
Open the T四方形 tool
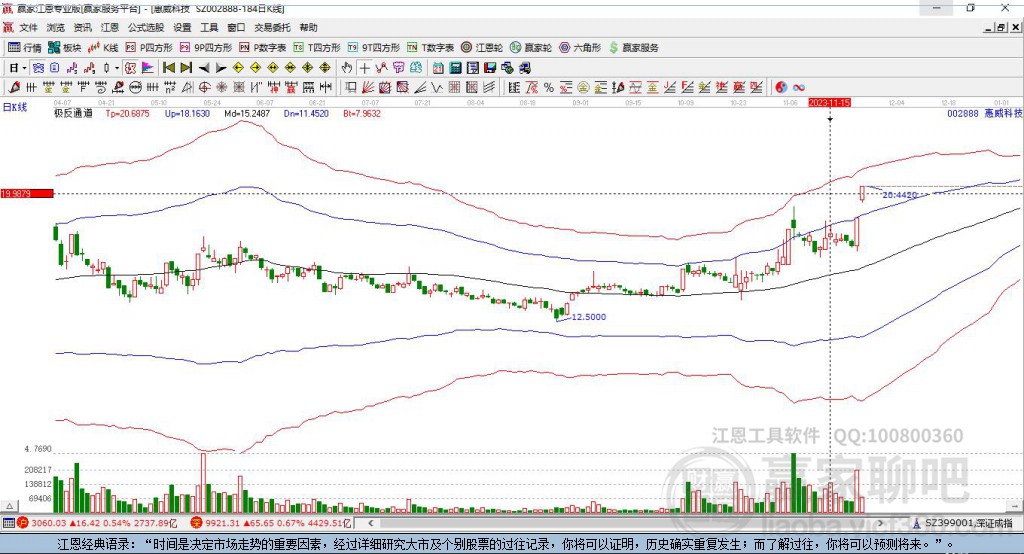pos(317,48)
